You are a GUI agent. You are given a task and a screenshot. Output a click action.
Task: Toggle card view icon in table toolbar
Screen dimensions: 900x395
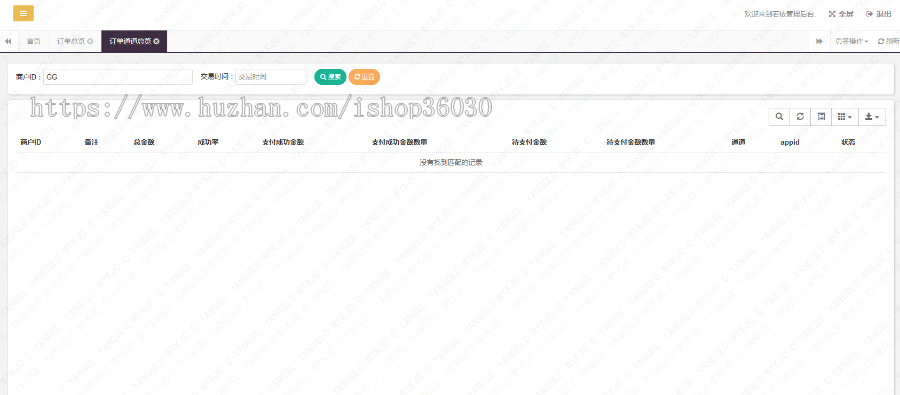pyautogui.click(x=821, y=117)
